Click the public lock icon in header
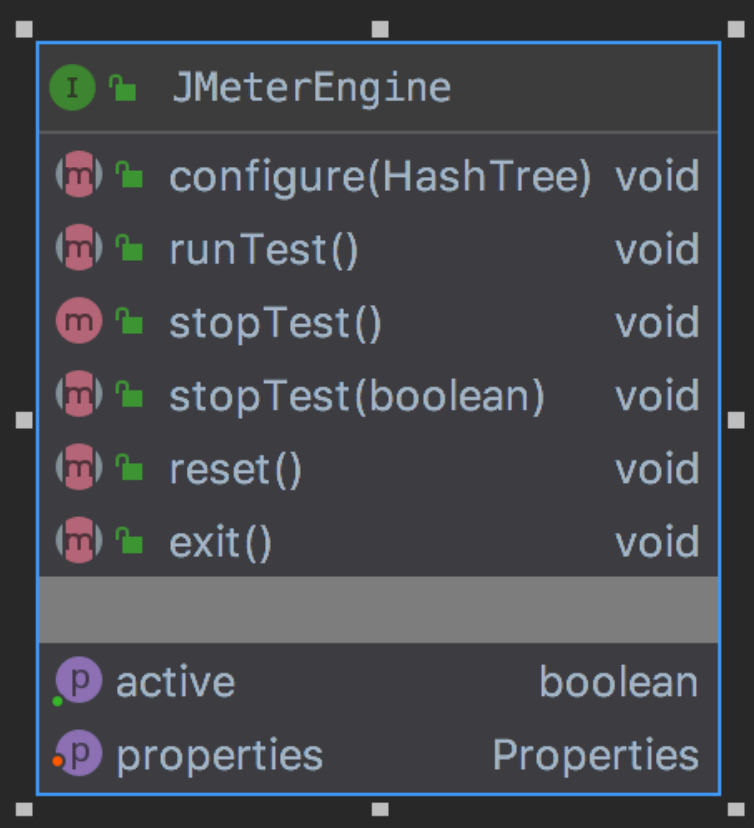This screenshot has width=754, height=828. click(x=123, y=89)
